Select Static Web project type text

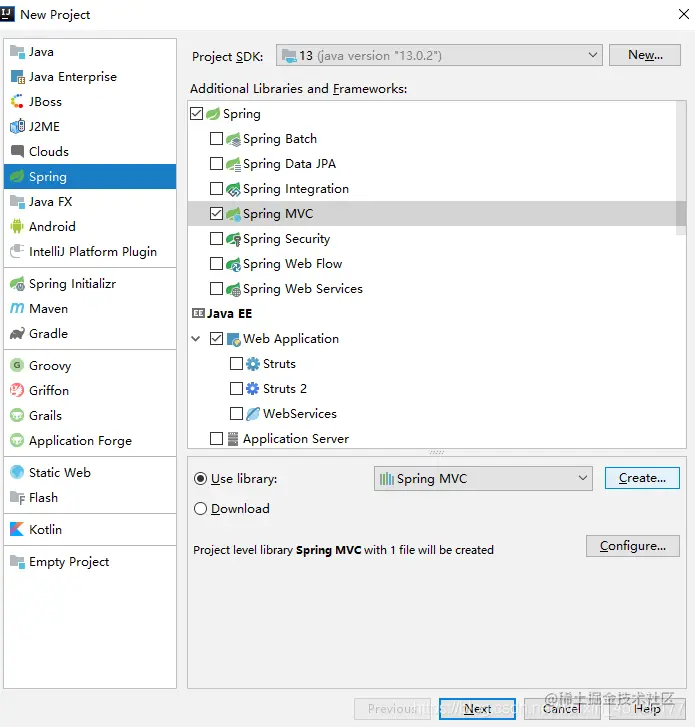[x=60, y=472]
